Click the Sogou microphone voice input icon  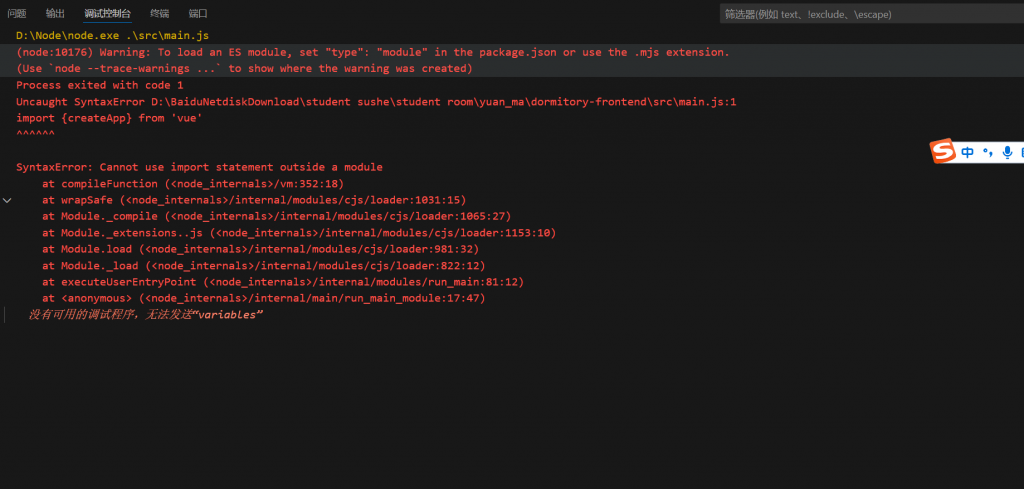[1007, 152]
